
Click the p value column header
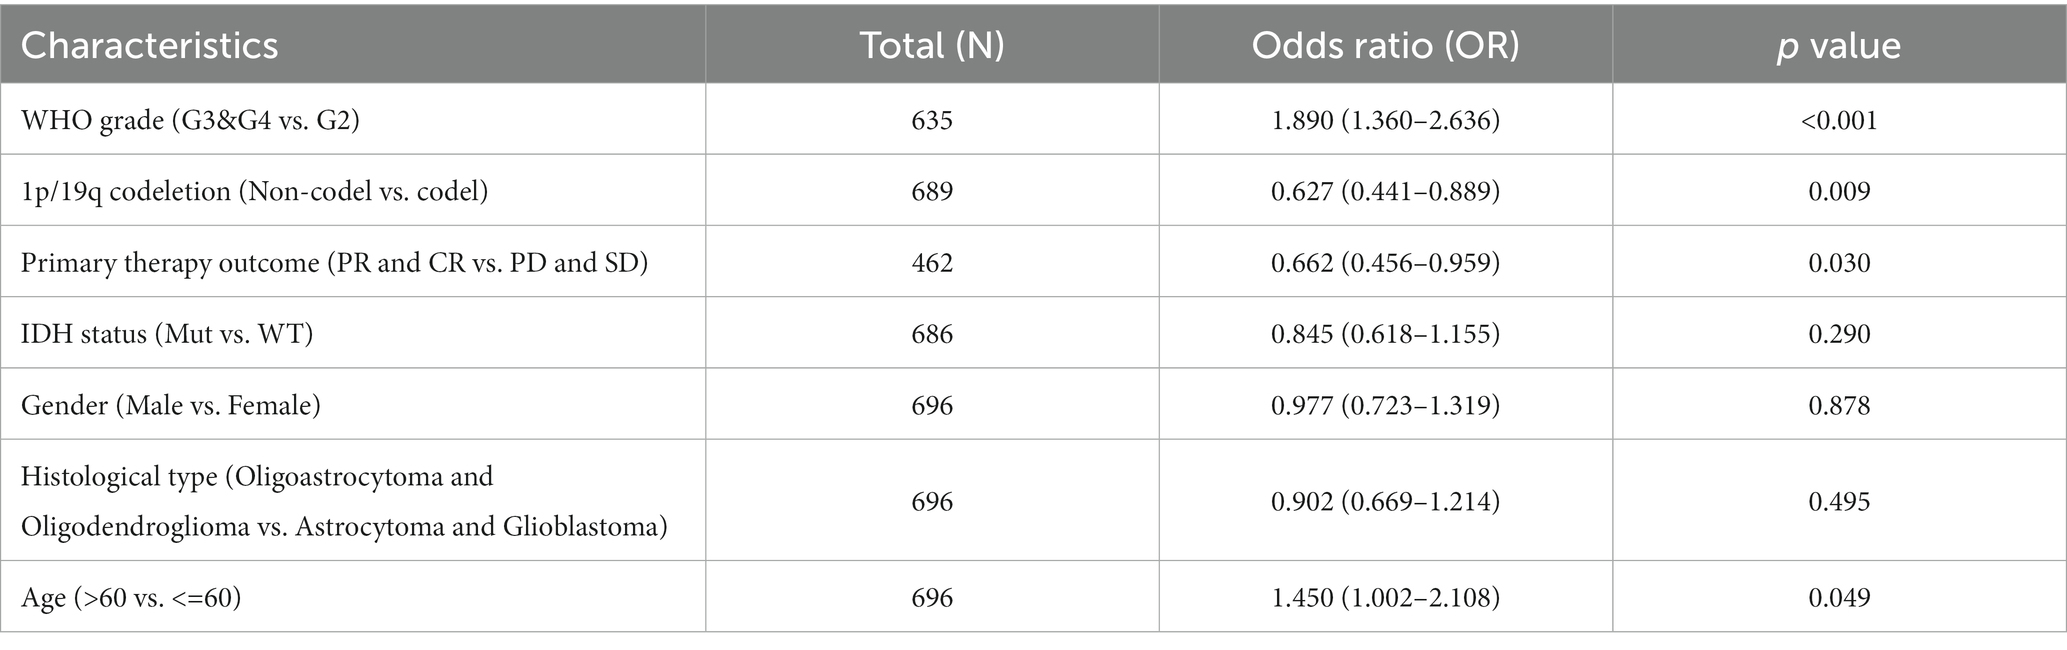[1839, 46]
